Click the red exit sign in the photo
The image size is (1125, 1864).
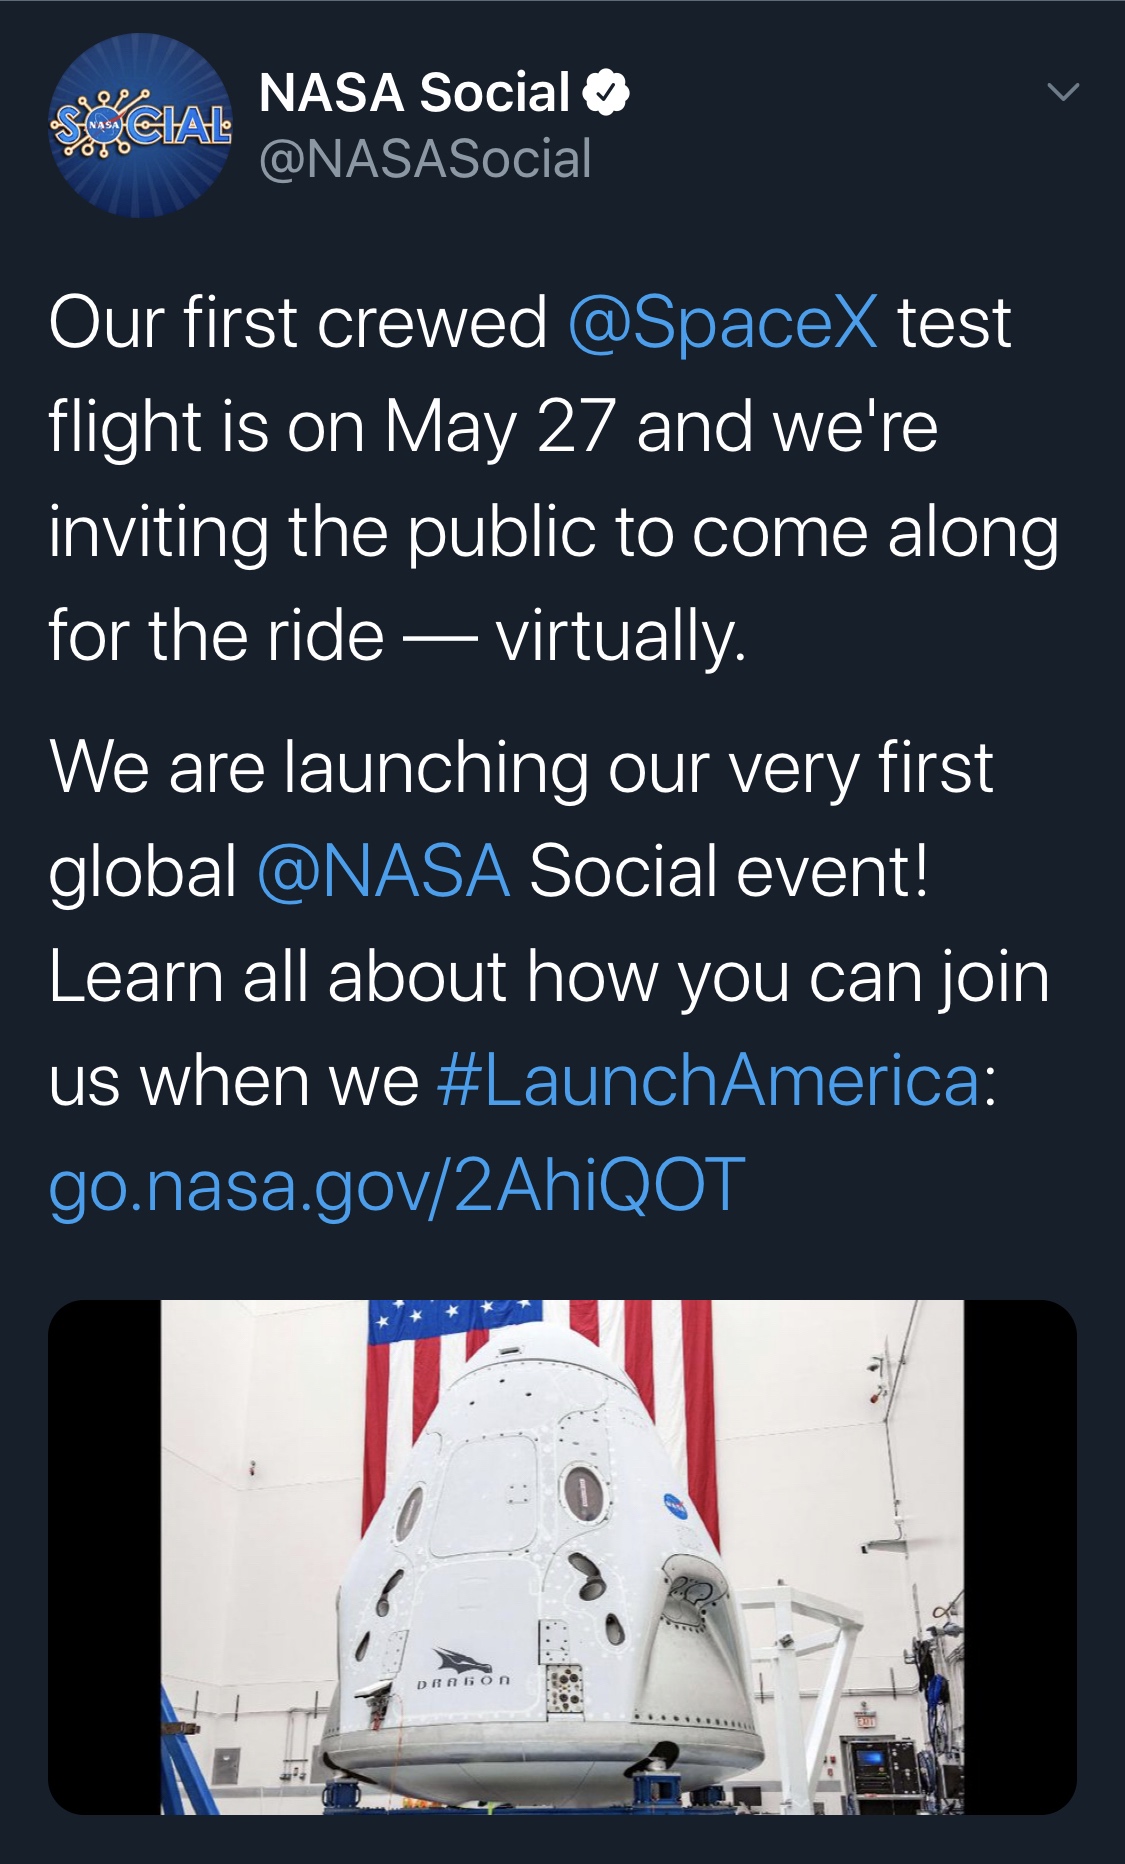coord(866,1719)
